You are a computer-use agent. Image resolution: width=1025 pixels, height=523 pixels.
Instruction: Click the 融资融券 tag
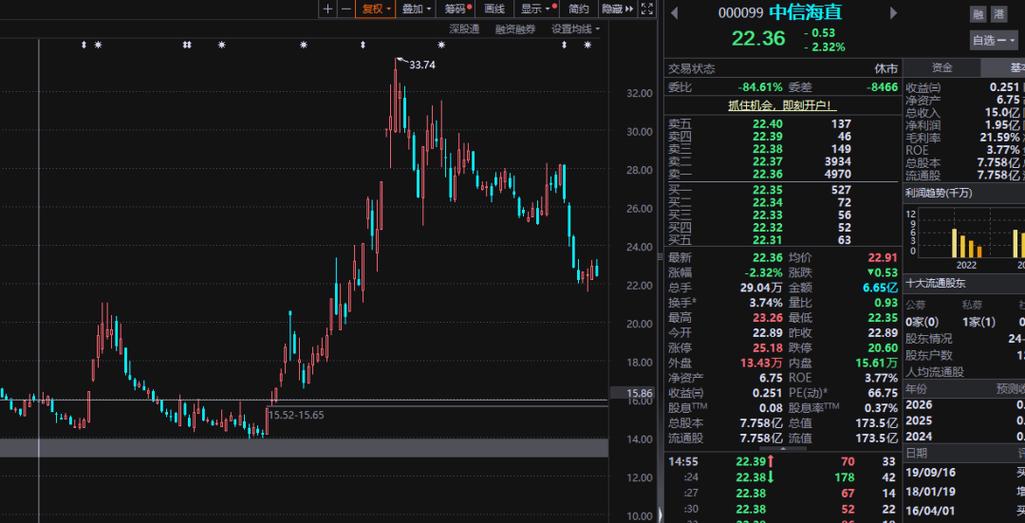pyautogui.click(x=514, y=29)
